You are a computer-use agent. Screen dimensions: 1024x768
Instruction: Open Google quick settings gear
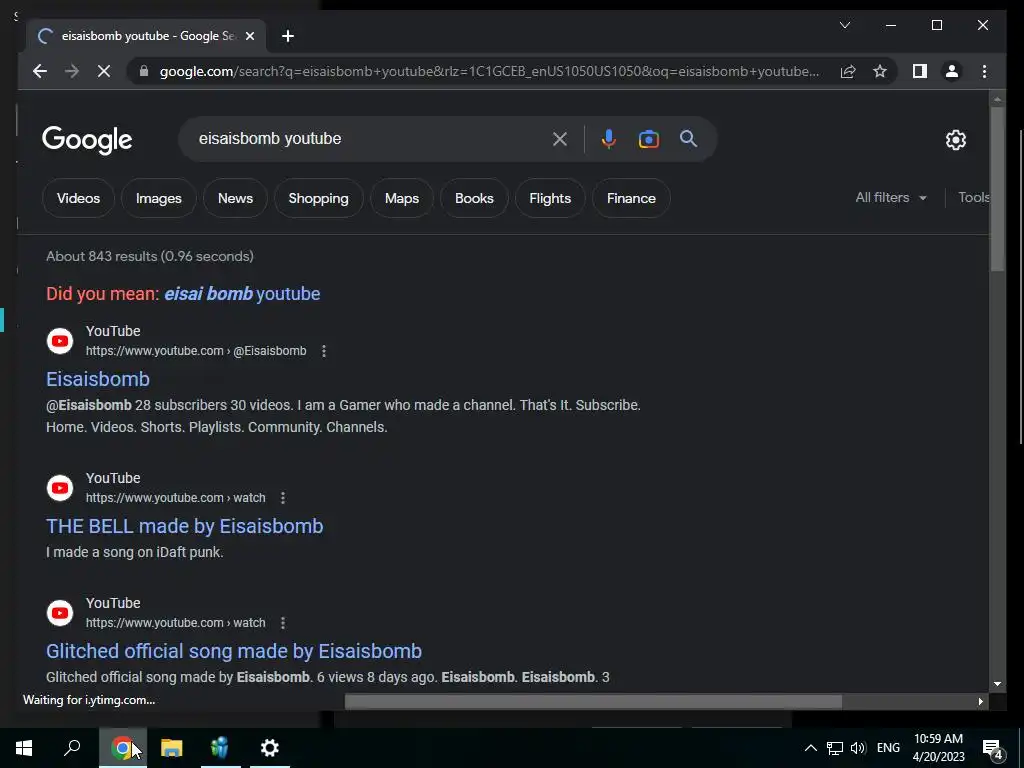tap(955, 139)
